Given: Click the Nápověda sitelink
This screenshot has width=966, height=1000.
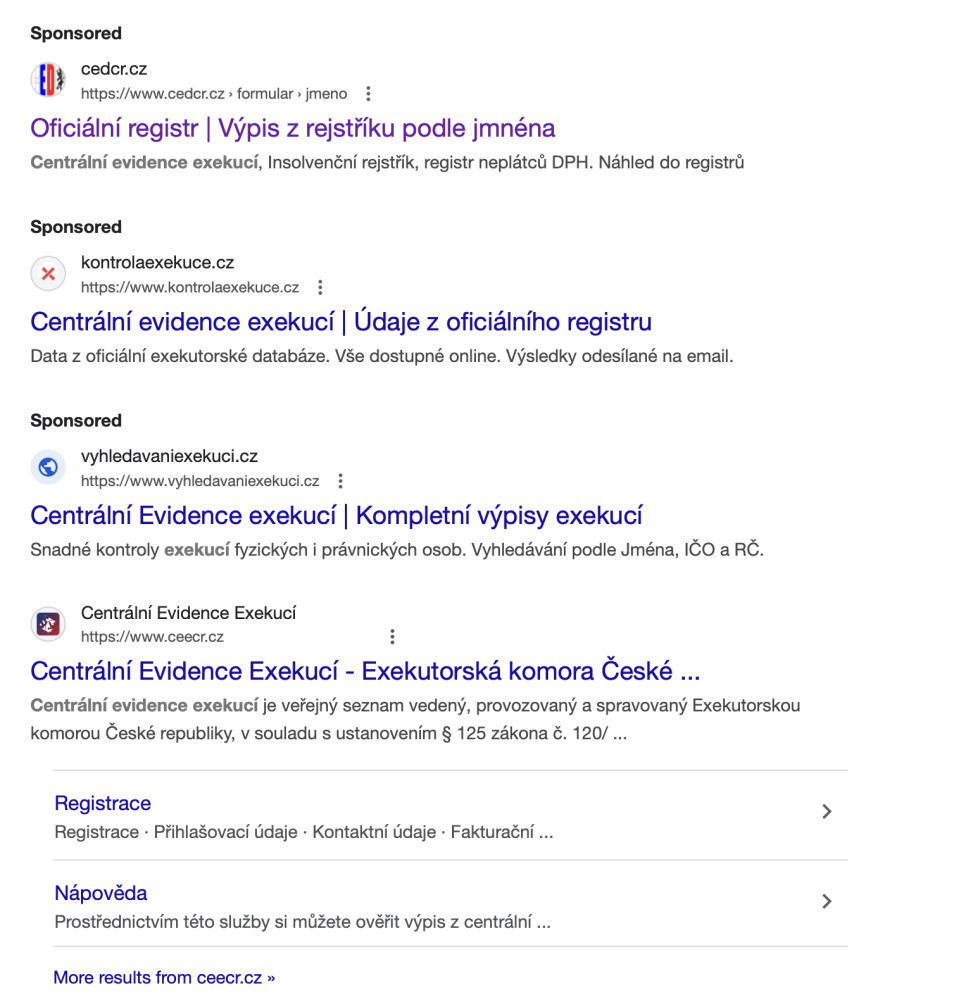Looking at the screenshot, I should point(101,893).
